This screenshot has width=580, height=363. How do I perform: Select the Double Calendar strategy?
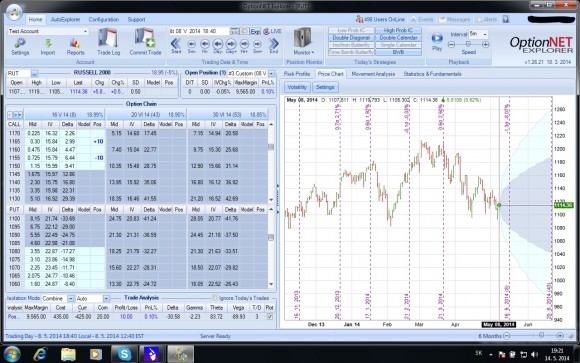(398, 38)
